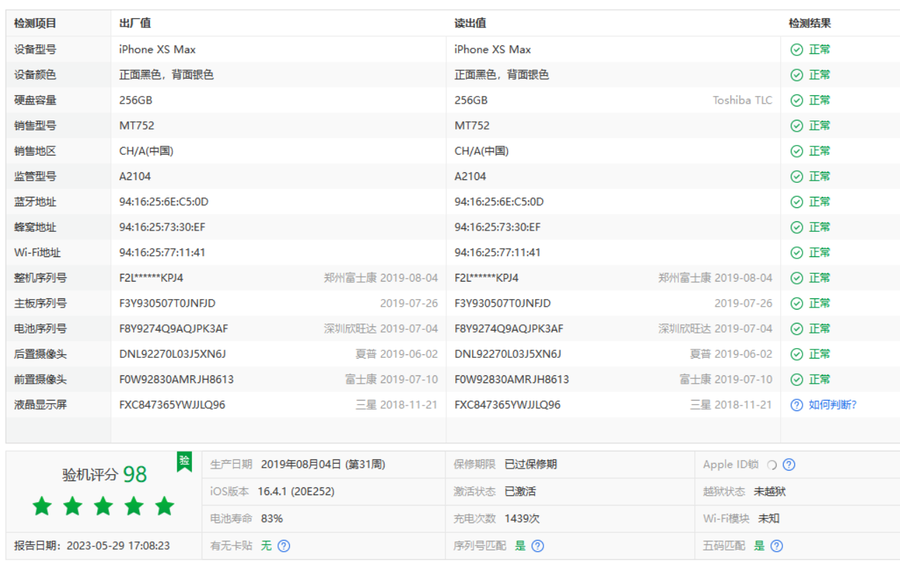Click factory rear camera serial DNL92270L03J5XN6J
Image resolution: width=900 pixels, height=575 pixels.
(172, 354)
